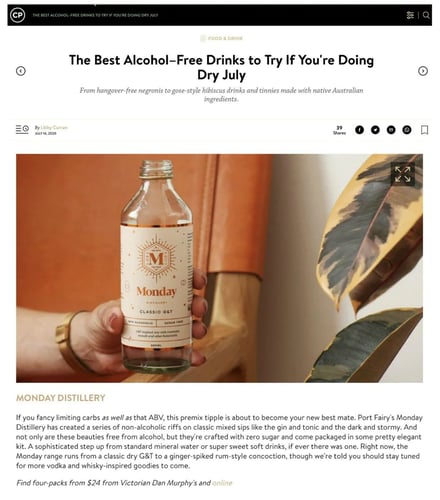Click the CP logo in header

[x=17, y=15]
